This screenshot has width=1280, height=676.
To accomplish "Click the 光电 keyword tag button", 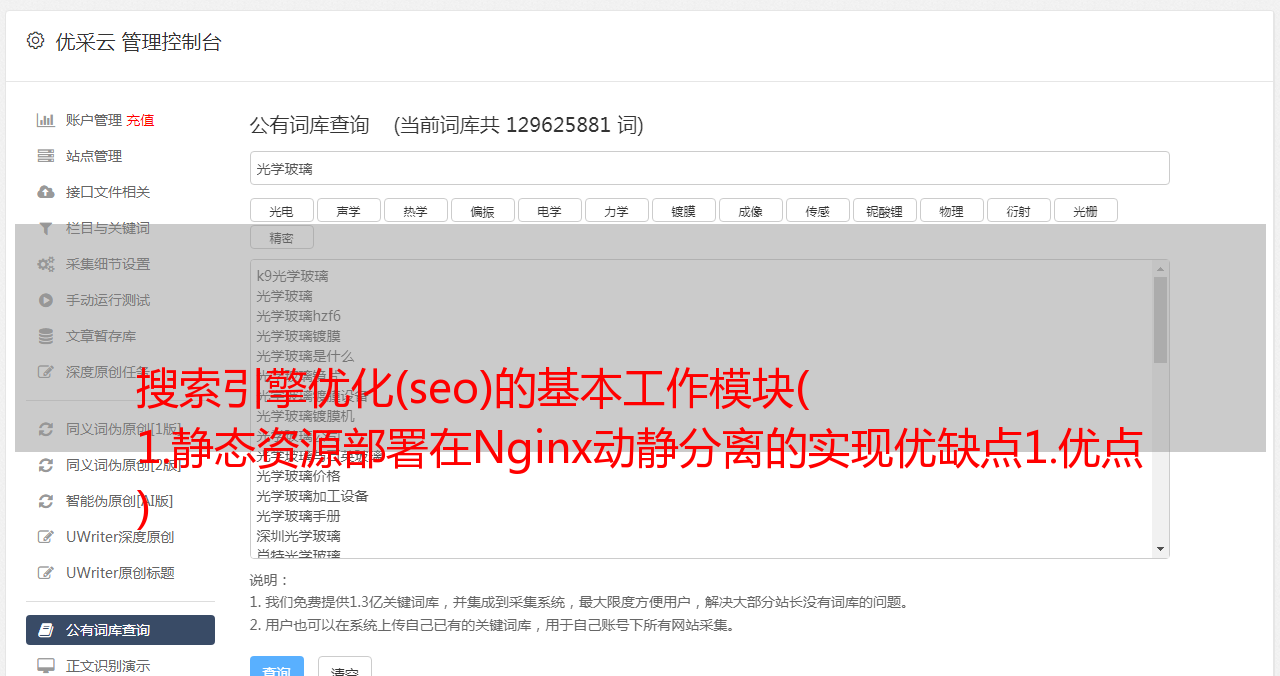I will pyautogui.click(x=282, y=210).
